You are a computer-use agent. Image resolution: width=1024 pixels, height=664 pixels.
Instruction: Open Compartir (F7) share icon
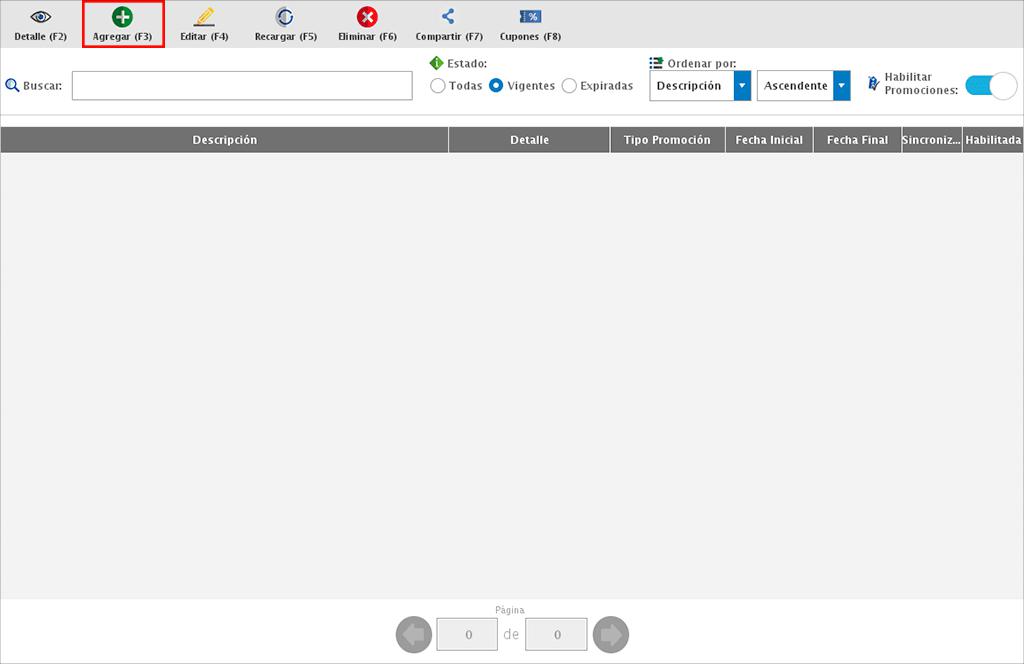pyautogui.click(x=448, y=17)
